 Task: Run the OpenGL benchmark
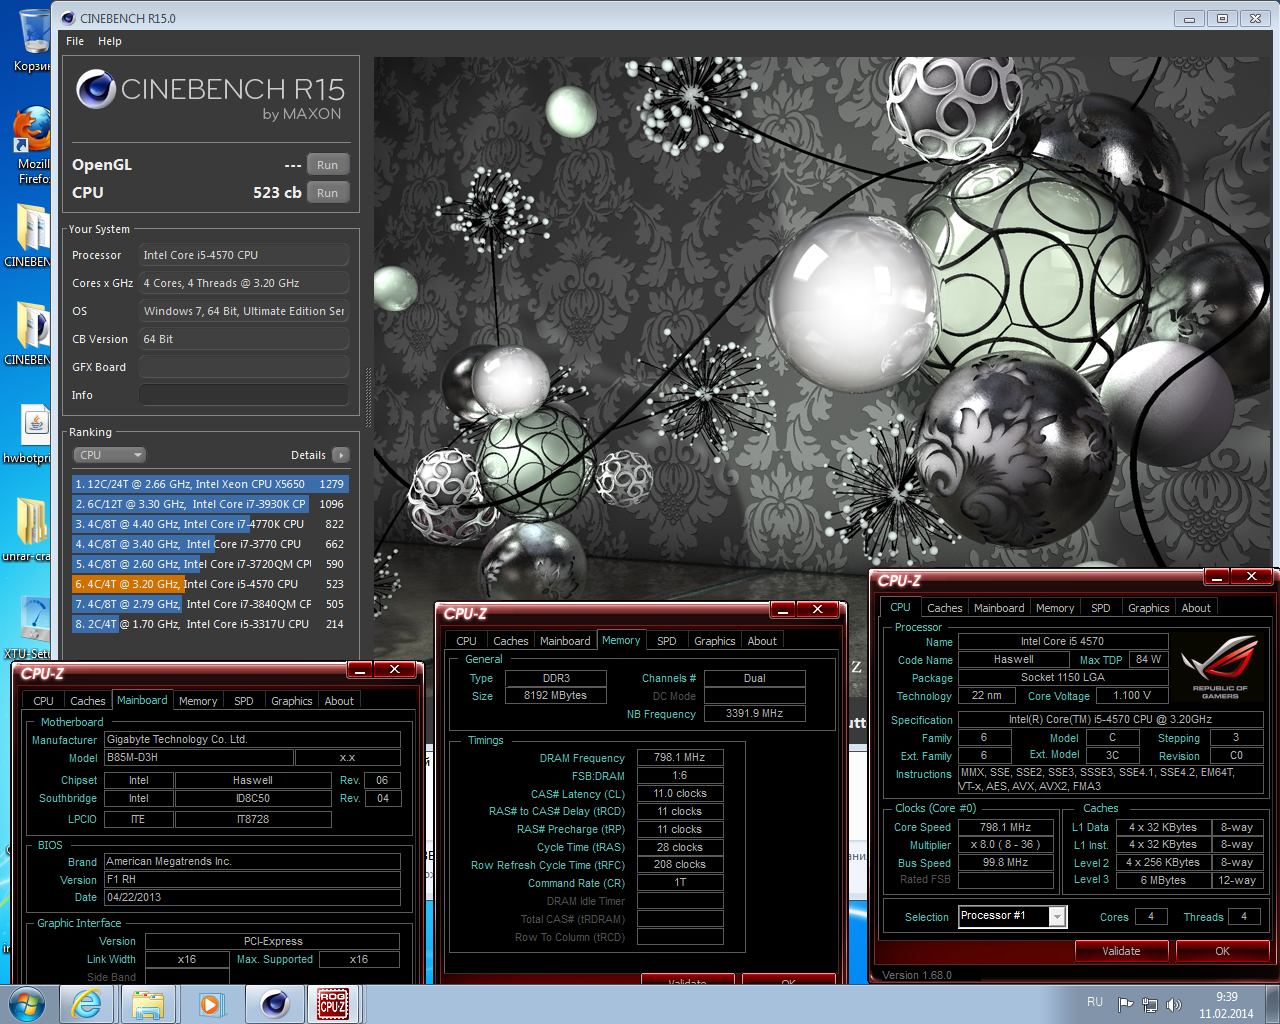coord(328,165)
